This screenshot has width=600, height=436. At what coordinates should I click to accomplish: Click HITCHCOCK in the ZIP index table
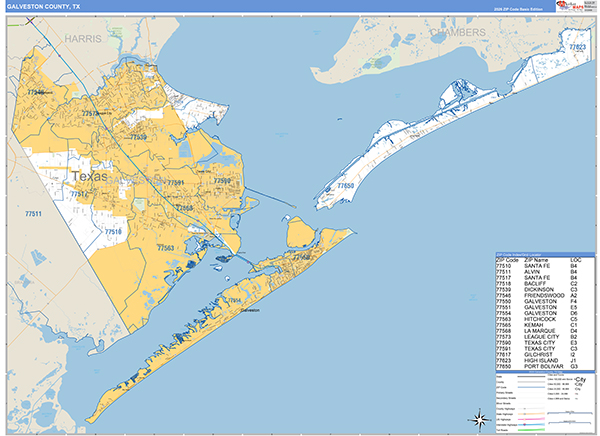pos(540,319)
